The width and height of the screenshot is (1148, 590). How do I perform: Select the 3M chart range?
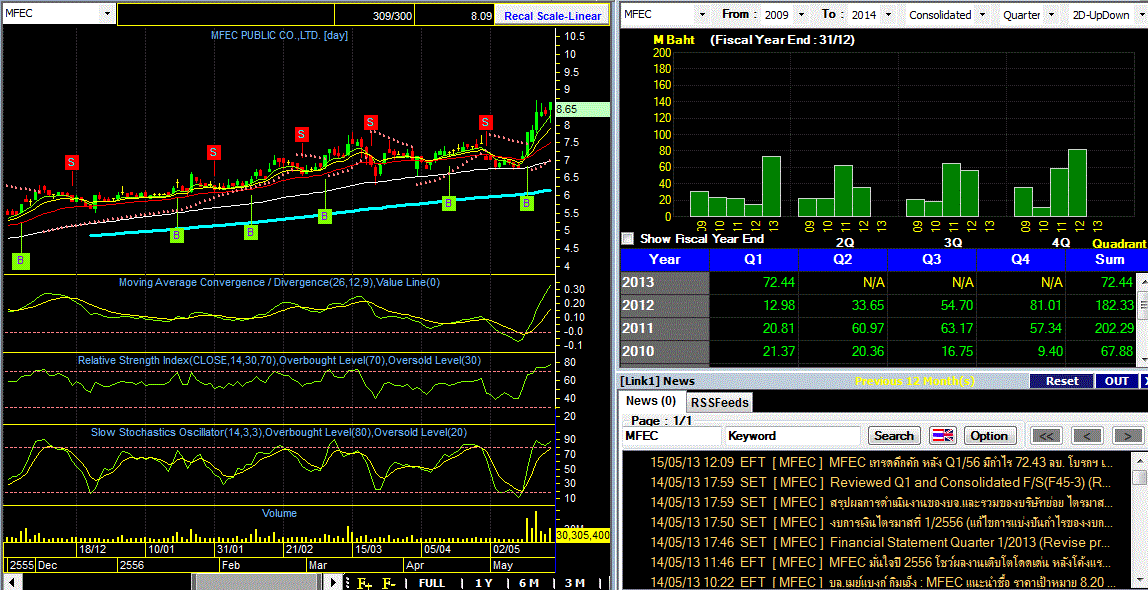575,583
